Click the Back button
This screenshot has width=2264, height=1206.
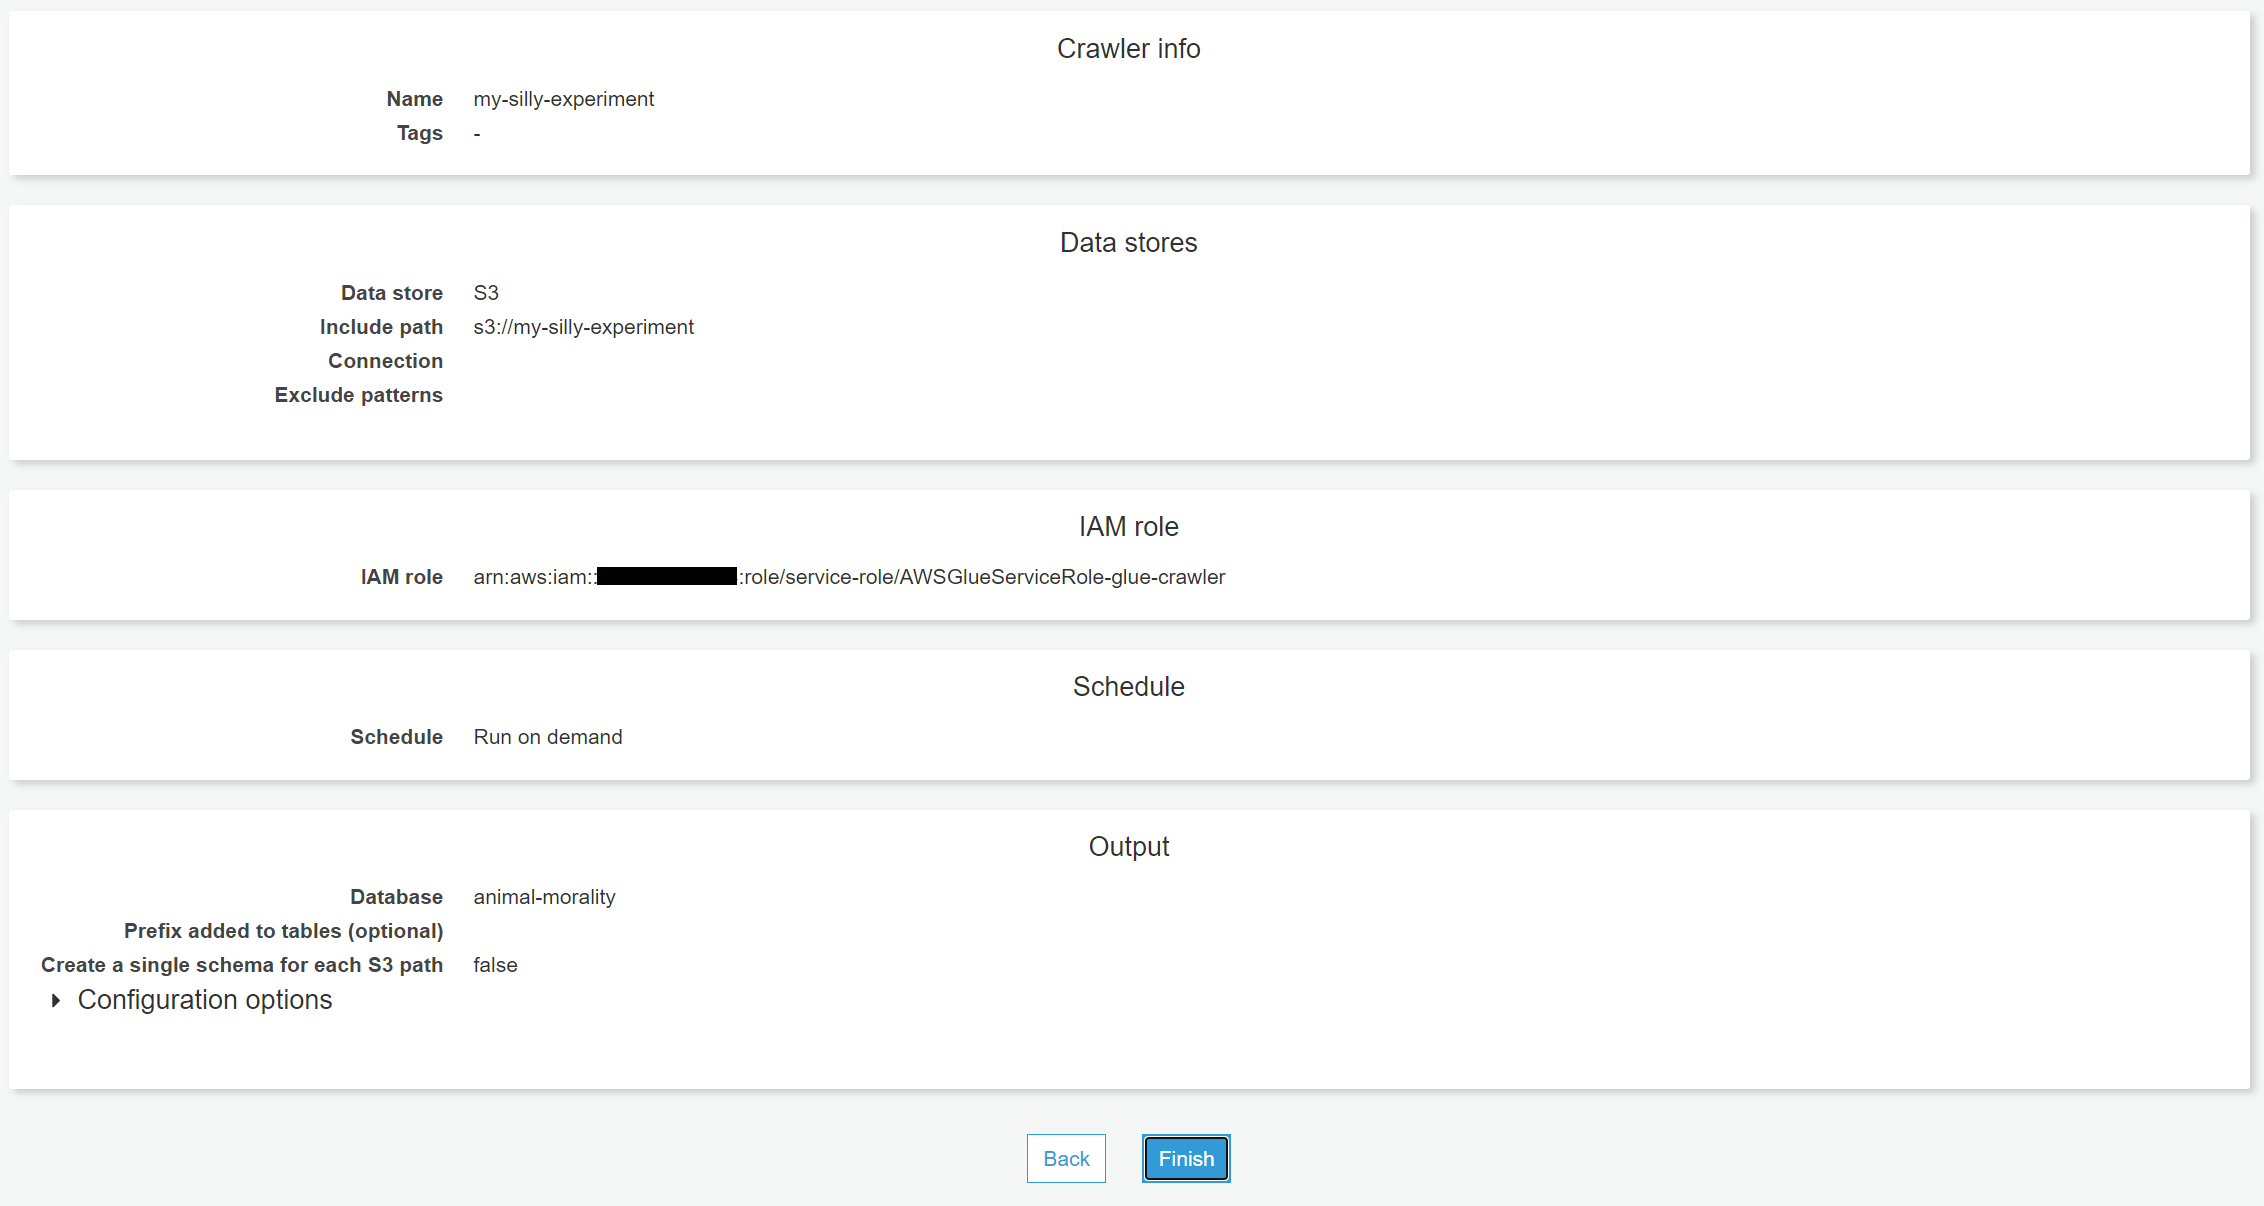tap(1066, 1159)
